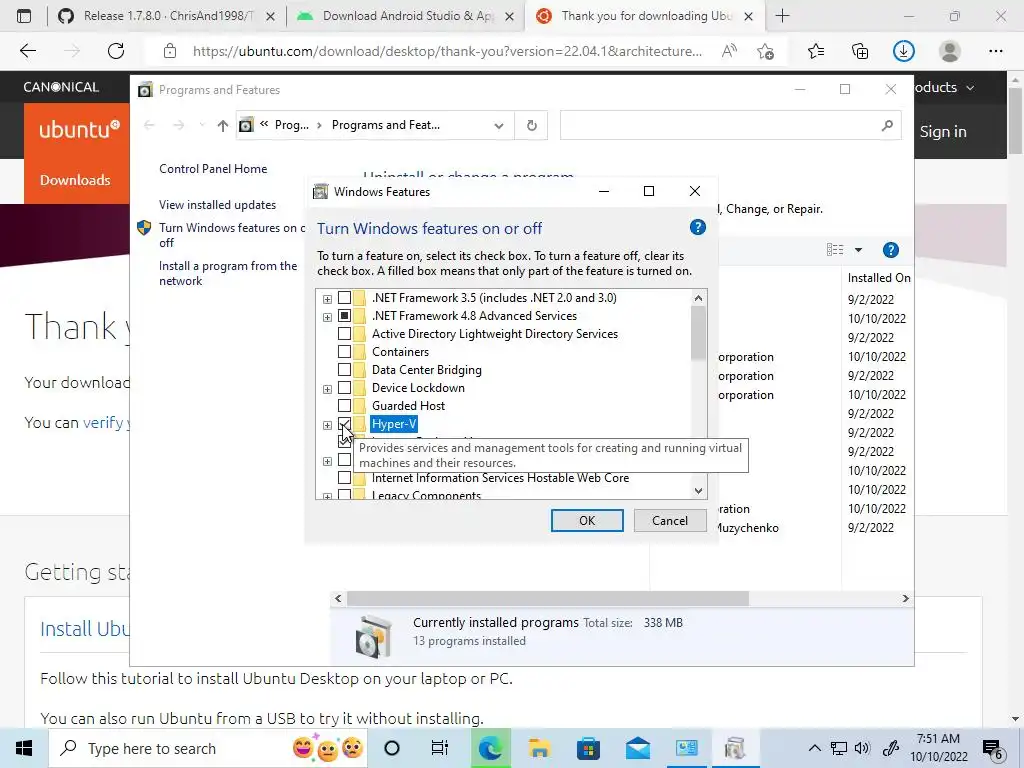The width and height of the screenshot is (1024, 768).
Task: Open Edge tab actions menu icon
Action: pos(24,16)
